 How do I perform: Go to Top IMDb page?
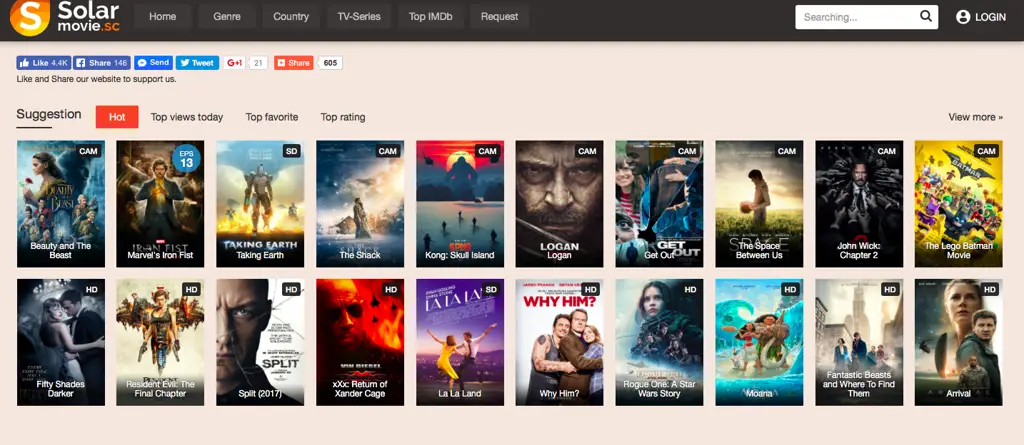(x=431, y=17)
